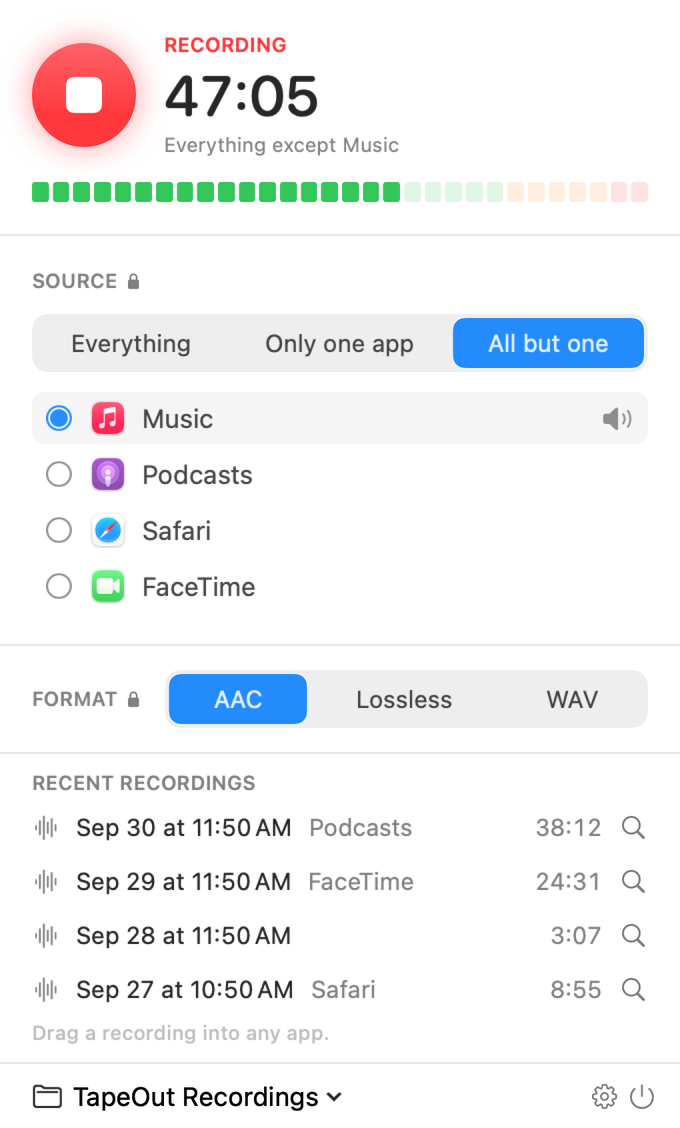The width and height of the screenshot is (680, 1128).
Task: Click waveform icon of Sep 27 recording
Action: pos(46,990)
